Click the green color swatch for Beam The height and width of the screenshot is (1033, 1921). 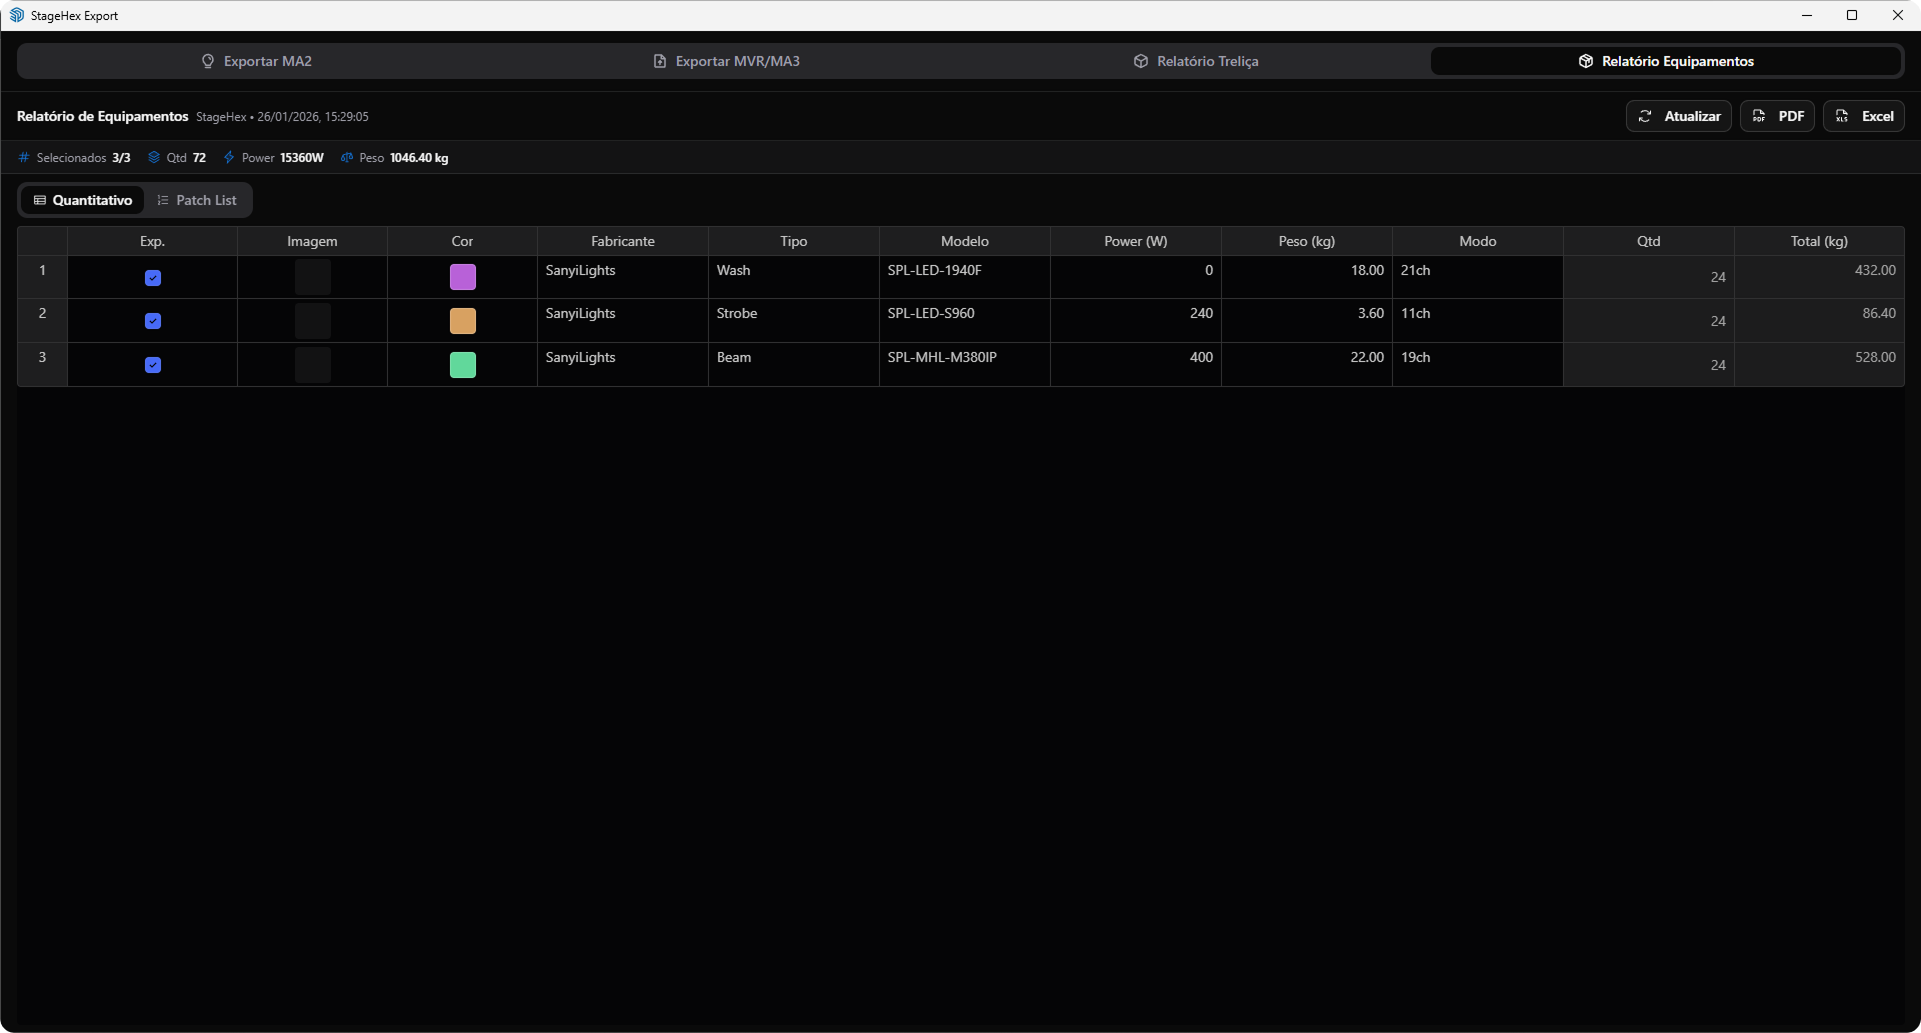[x=463, y=365]
